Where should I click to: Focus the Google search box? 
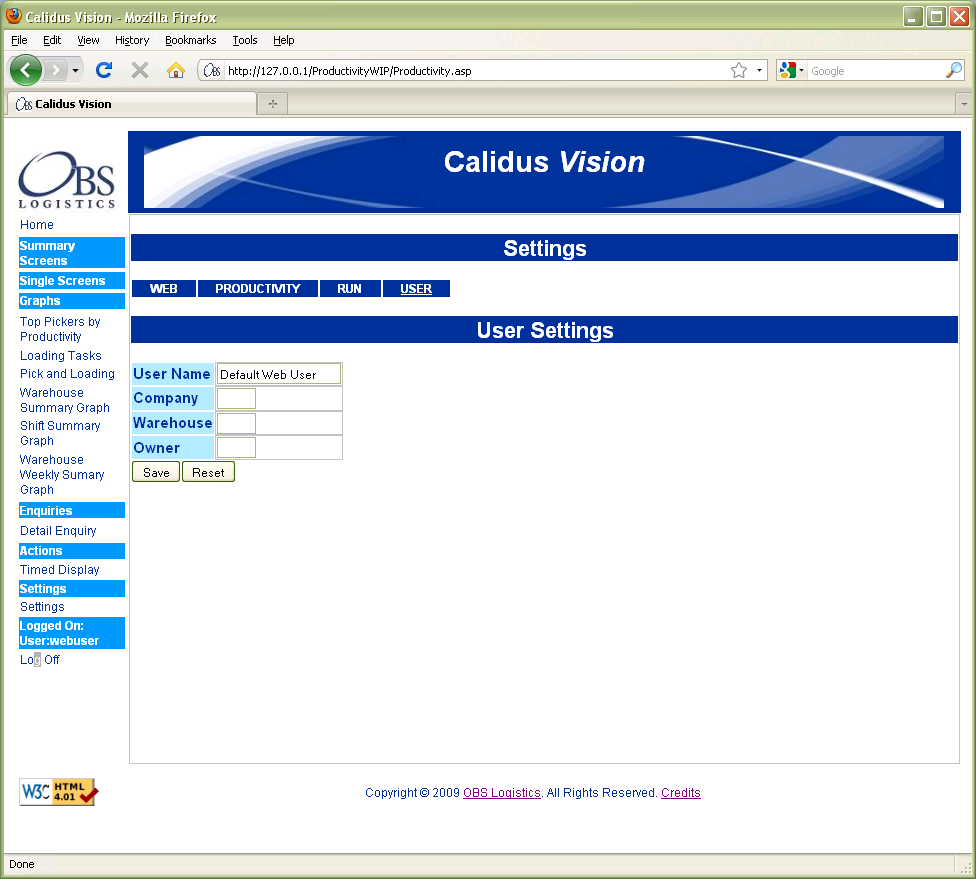[x=876, y=71]
